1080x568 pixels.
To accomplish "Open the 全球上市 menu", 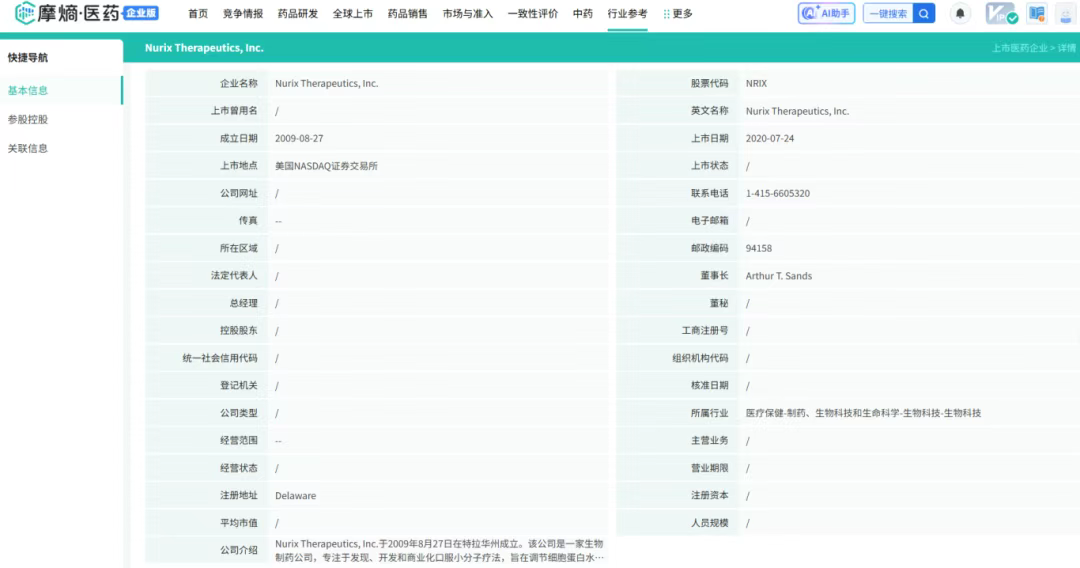I will click(352, 14).
